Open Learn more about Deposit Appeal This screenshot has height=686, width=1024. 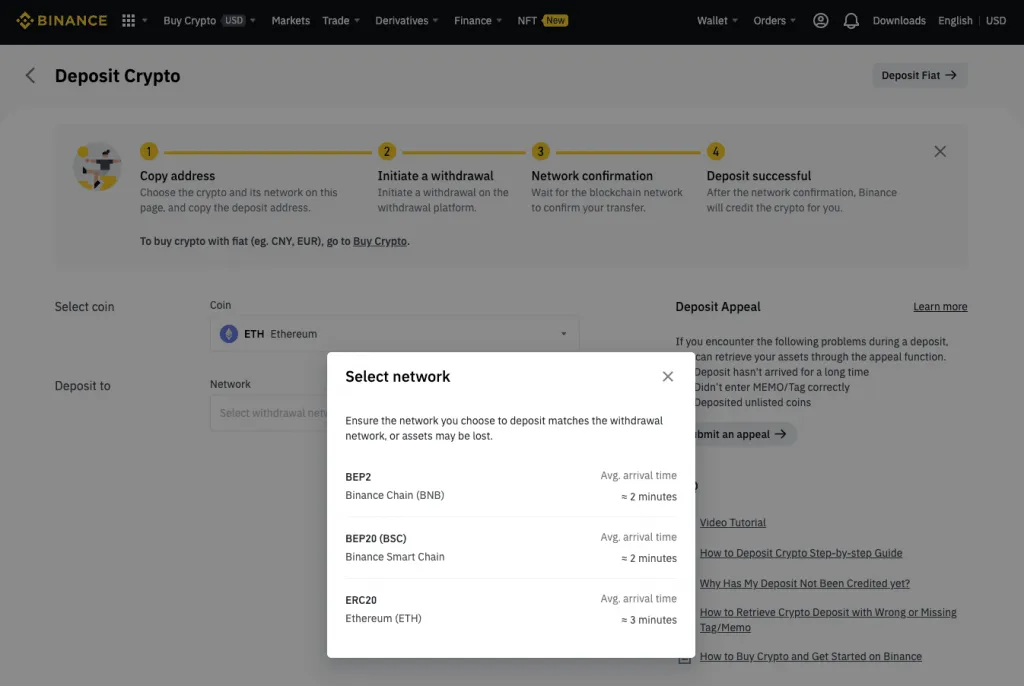(x=940, y=306)
